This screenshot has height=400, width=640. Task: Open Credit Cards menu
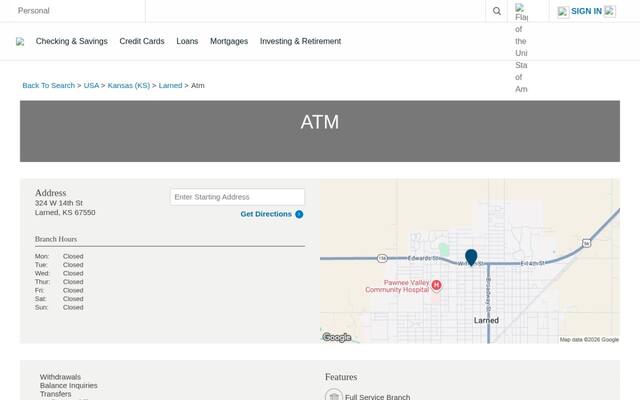point(142,41)
